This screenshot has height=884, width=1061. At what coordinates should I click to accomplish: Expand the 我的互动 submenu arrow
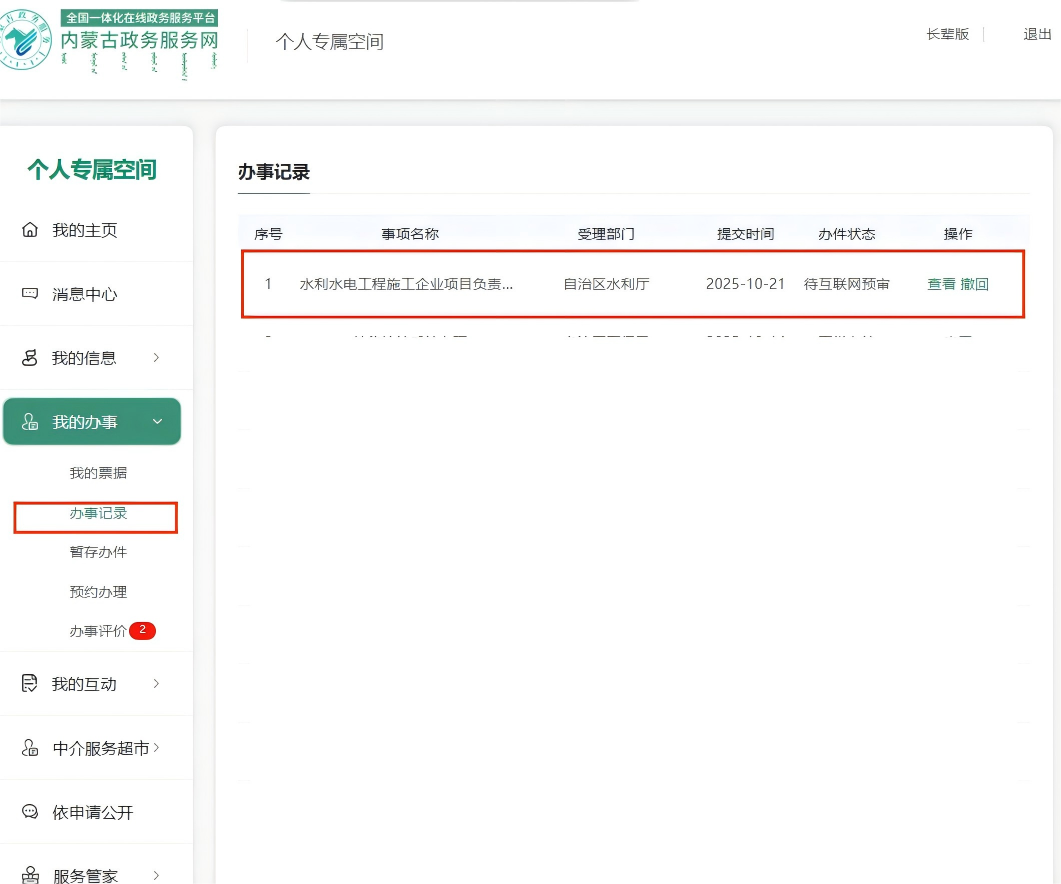[x=156, y=684]
